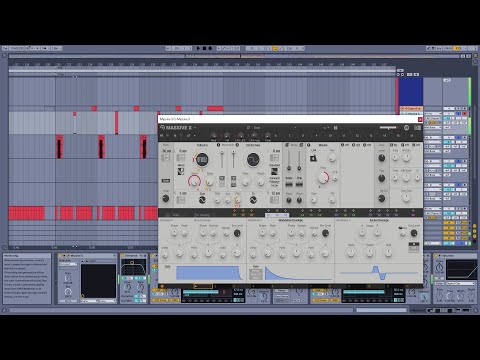Click the blue track header in arrangement view
Screen dimensions: 480x360
pos(411,92)
